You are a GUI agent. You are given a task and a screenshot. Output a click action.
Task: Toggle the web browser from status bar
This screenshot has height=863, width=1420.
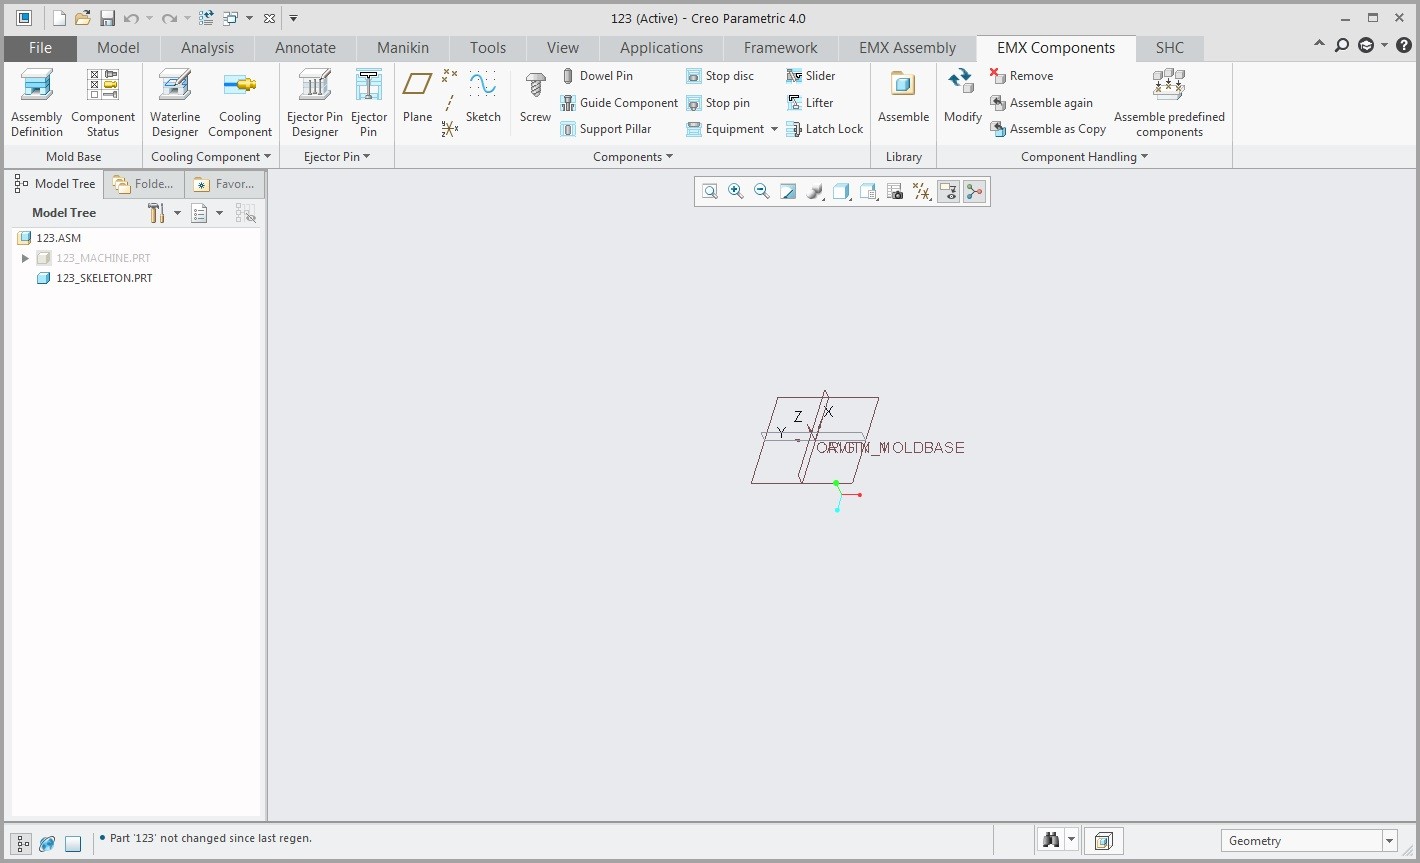pyautogui.click(x=47, y=843)
